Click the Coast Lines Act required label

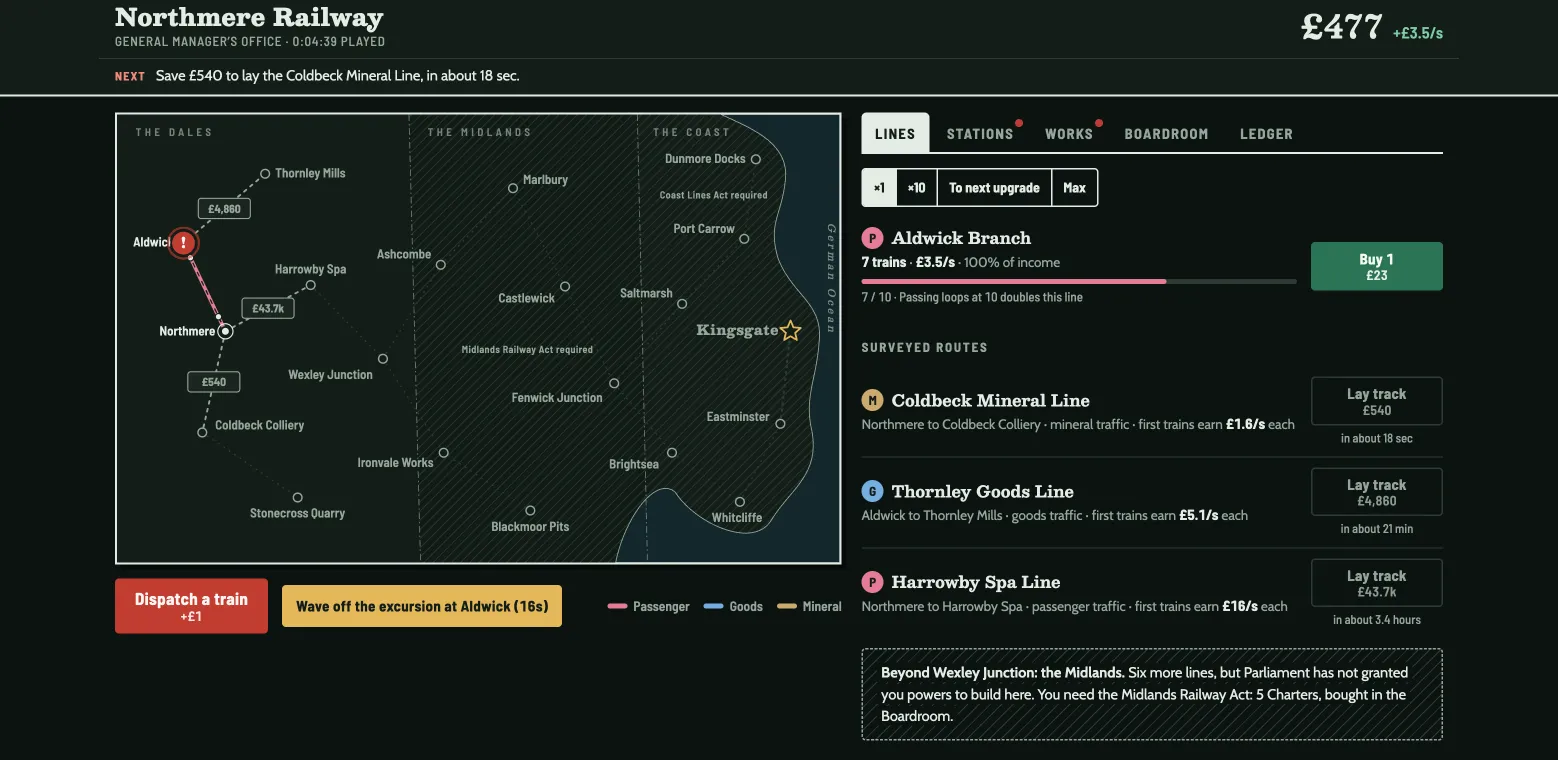pos(713,195)
